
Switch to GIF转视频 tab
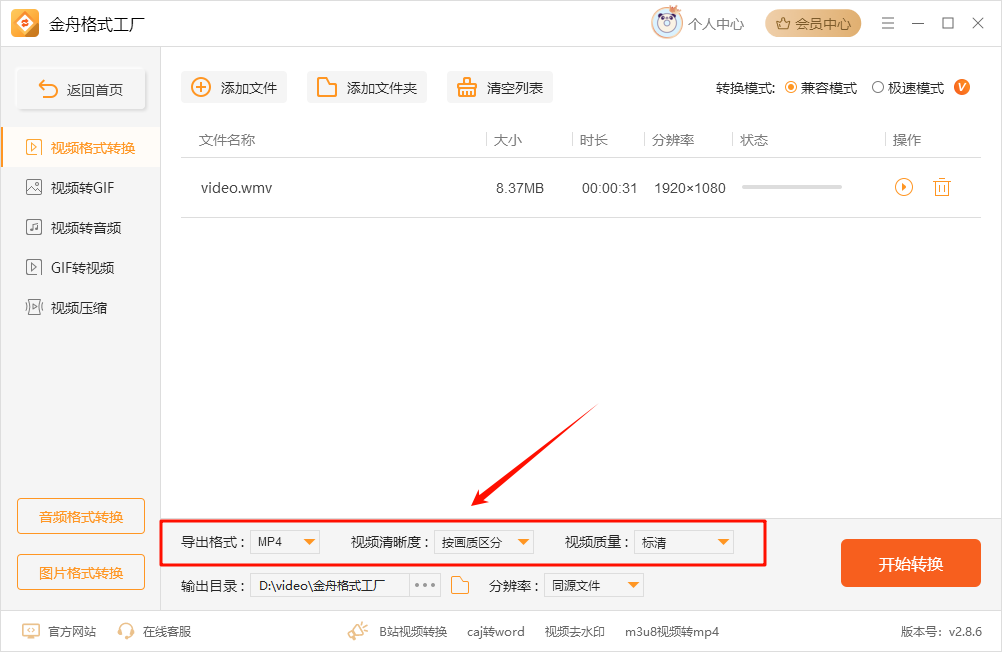click(x=81, y=267)
